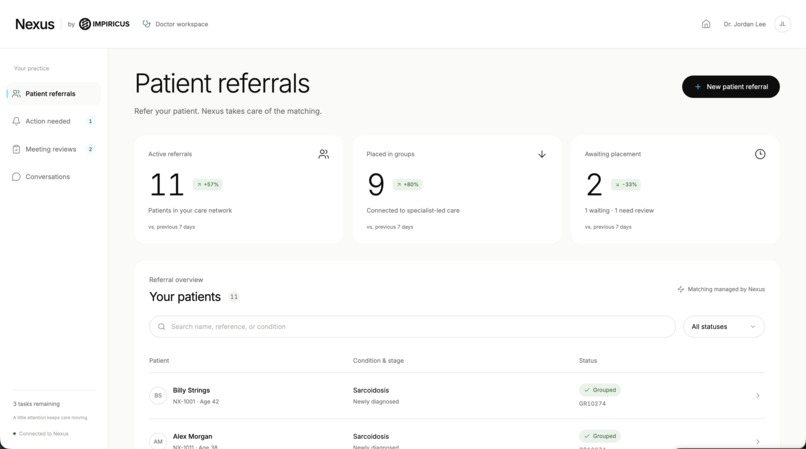Viewport: 806px width, 449px height.
Task: Click the Awaiting placement count 2
Action: pos(594,185)
